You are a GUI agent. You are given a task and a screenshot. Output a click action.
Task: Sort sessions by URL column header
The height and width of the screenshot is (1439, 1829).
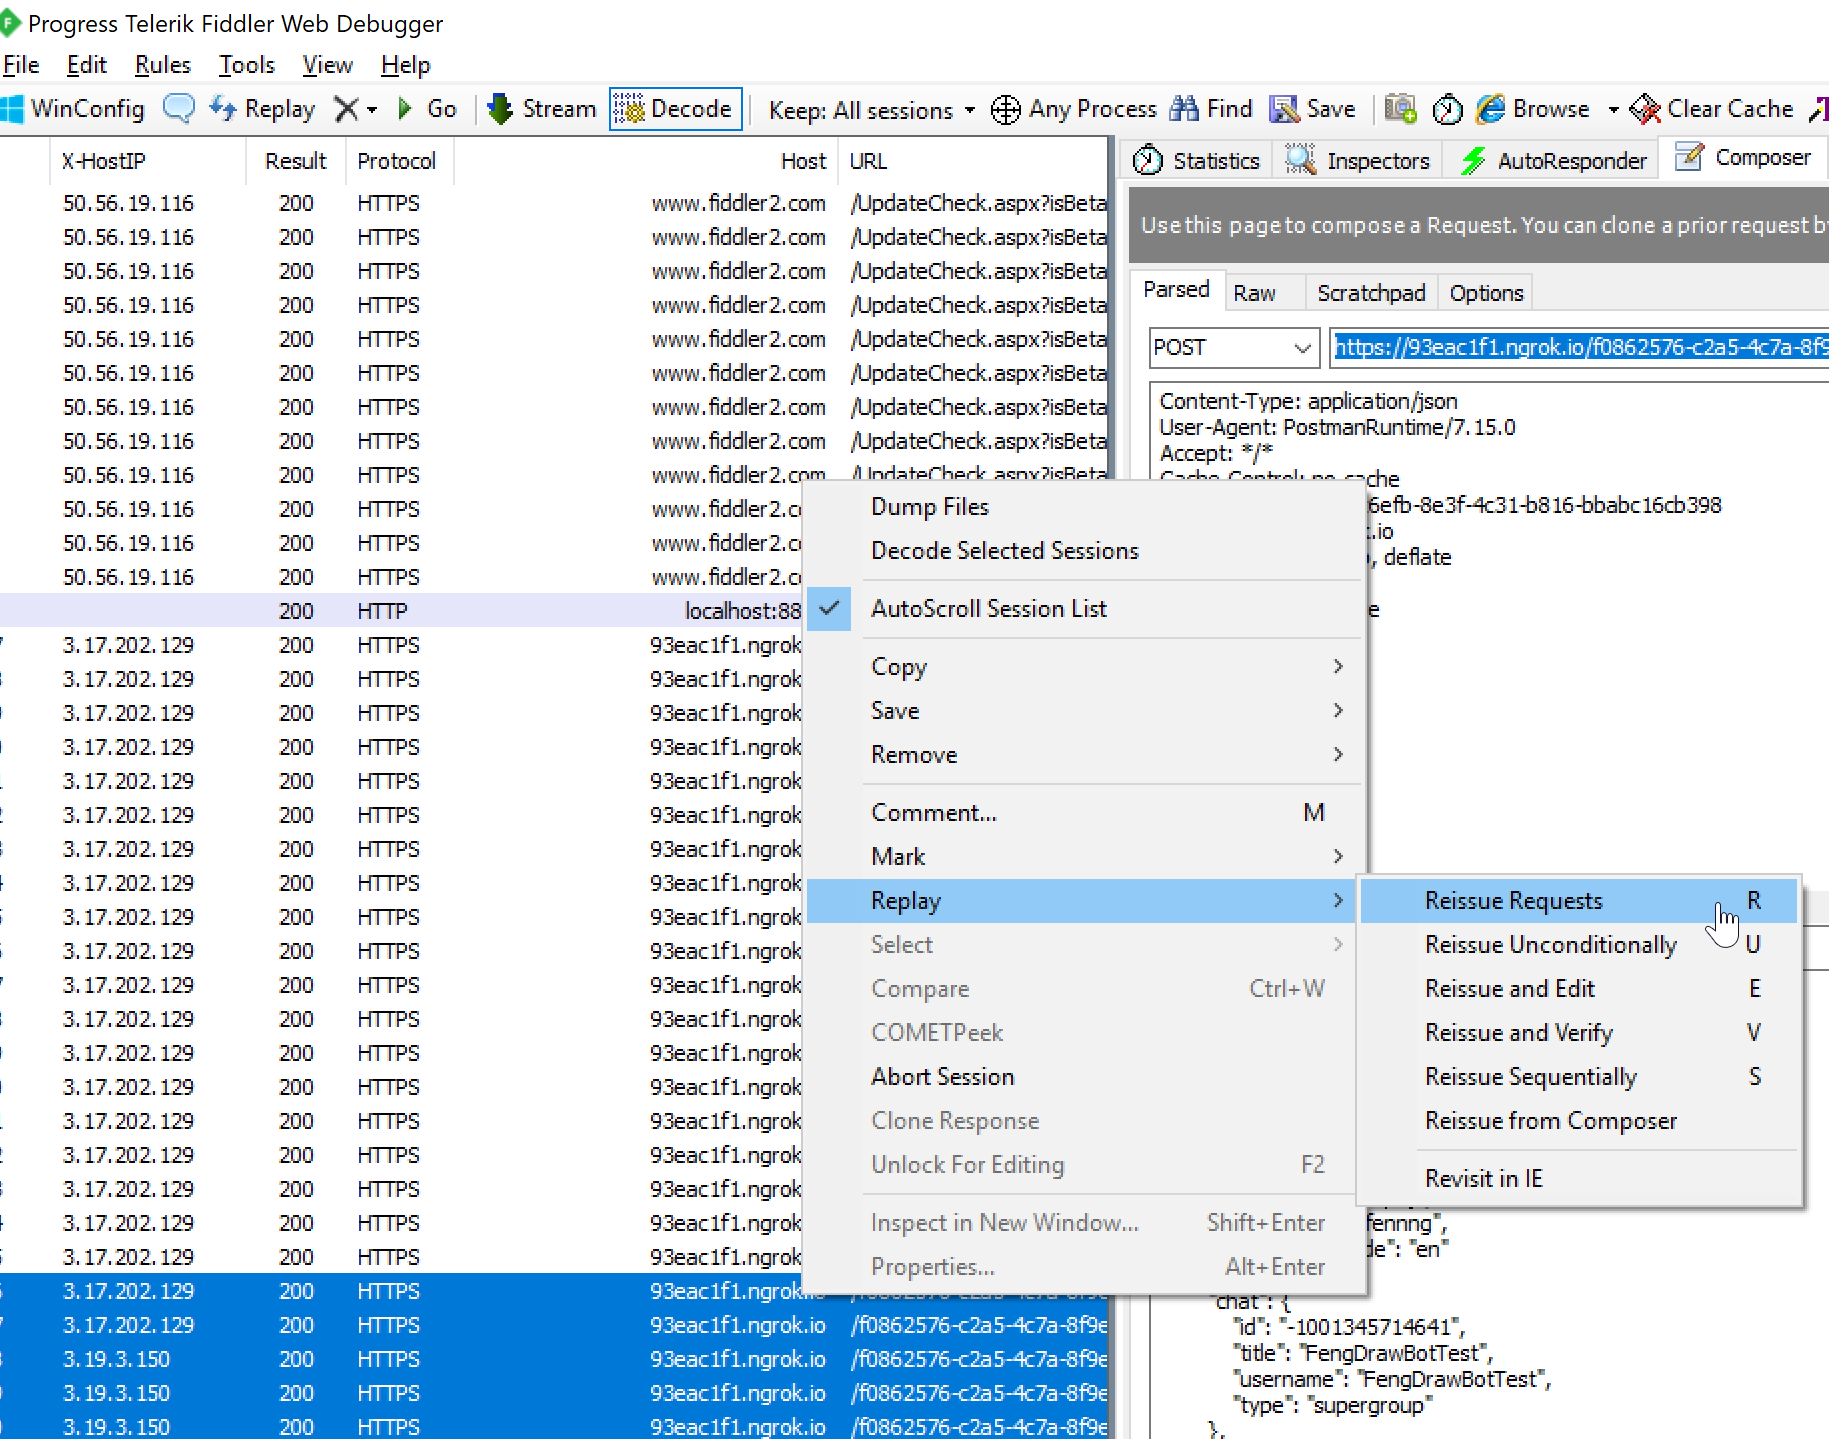pos(974,161)
